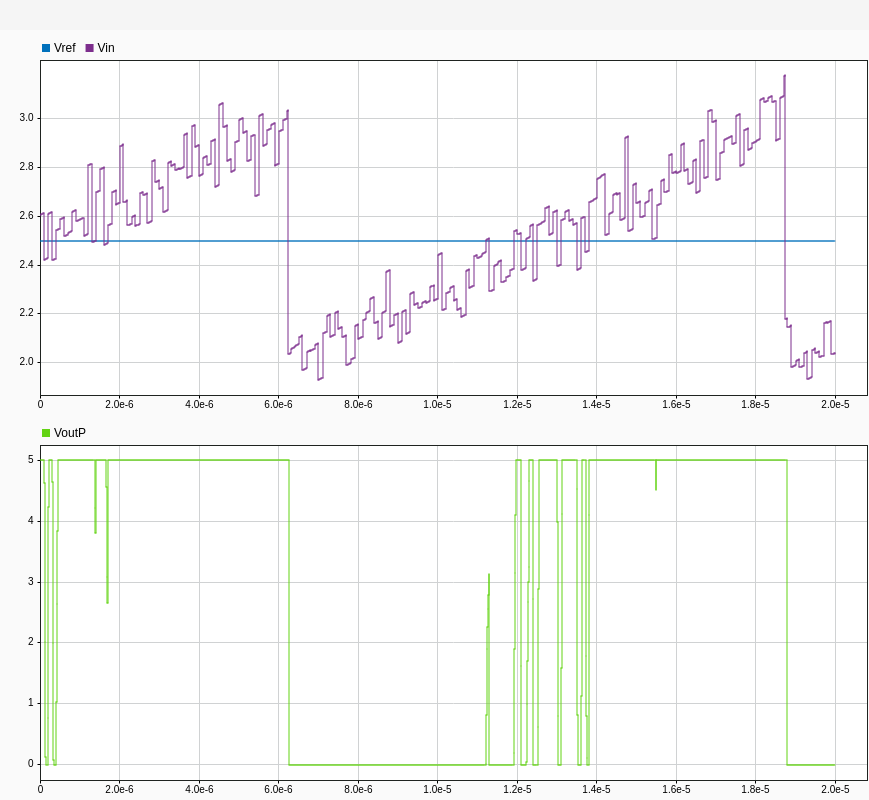Toggle the Vref signal legend label

[x=64, y=48]
